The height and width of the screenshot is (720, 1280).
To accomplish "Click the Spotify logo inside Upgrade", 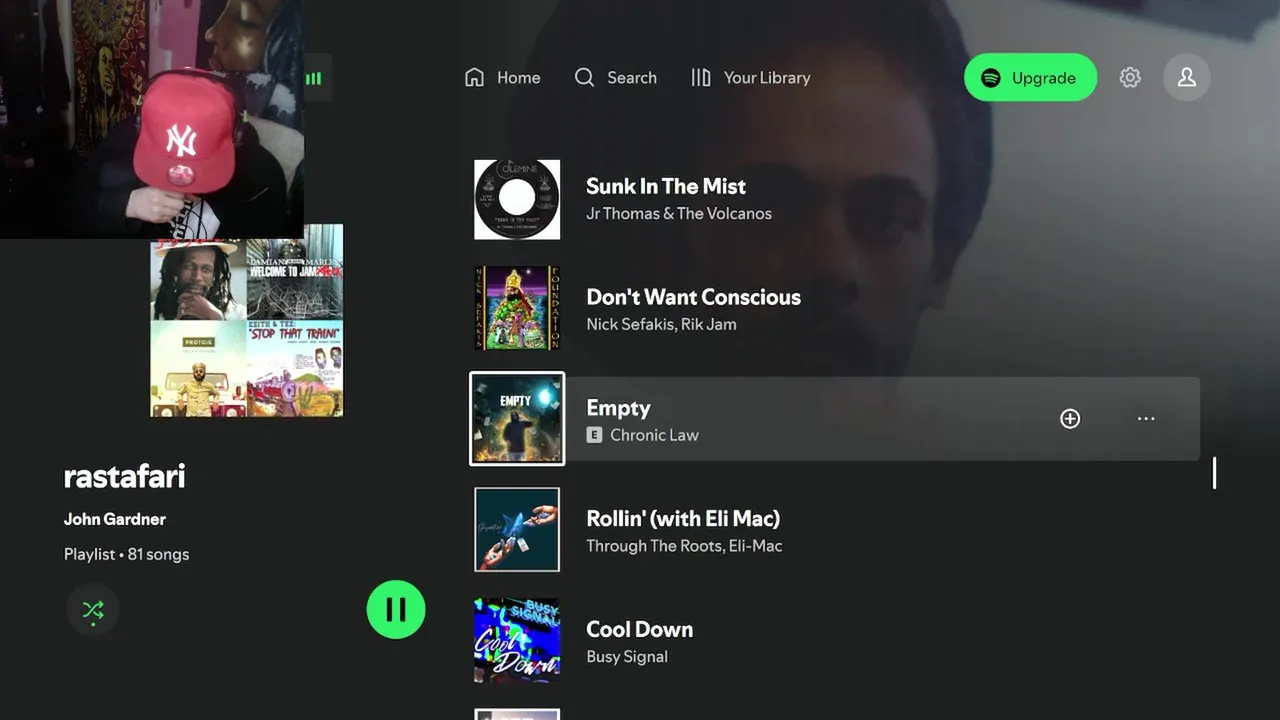I will pyautogui.click(x=991, y=78).
